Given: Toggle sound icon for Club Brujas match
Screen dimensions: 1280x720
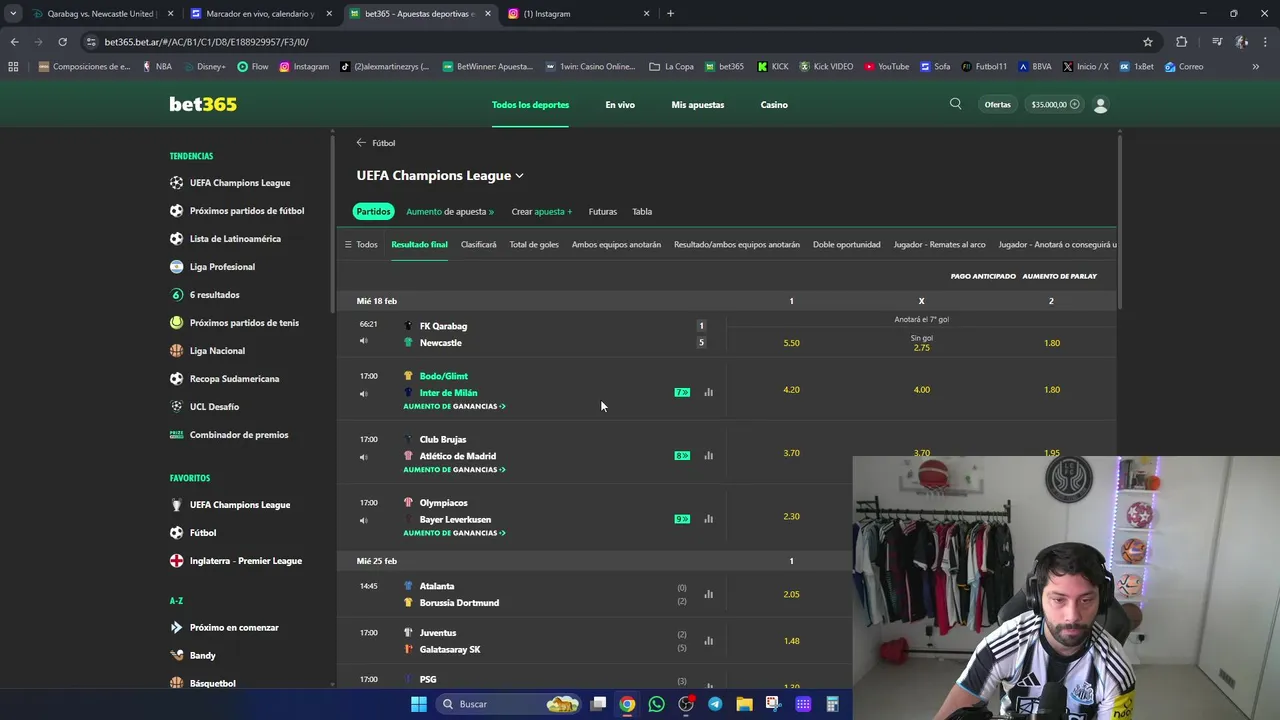Looking at the screenshot, I should pyautogui.click(x=363, y=456).
